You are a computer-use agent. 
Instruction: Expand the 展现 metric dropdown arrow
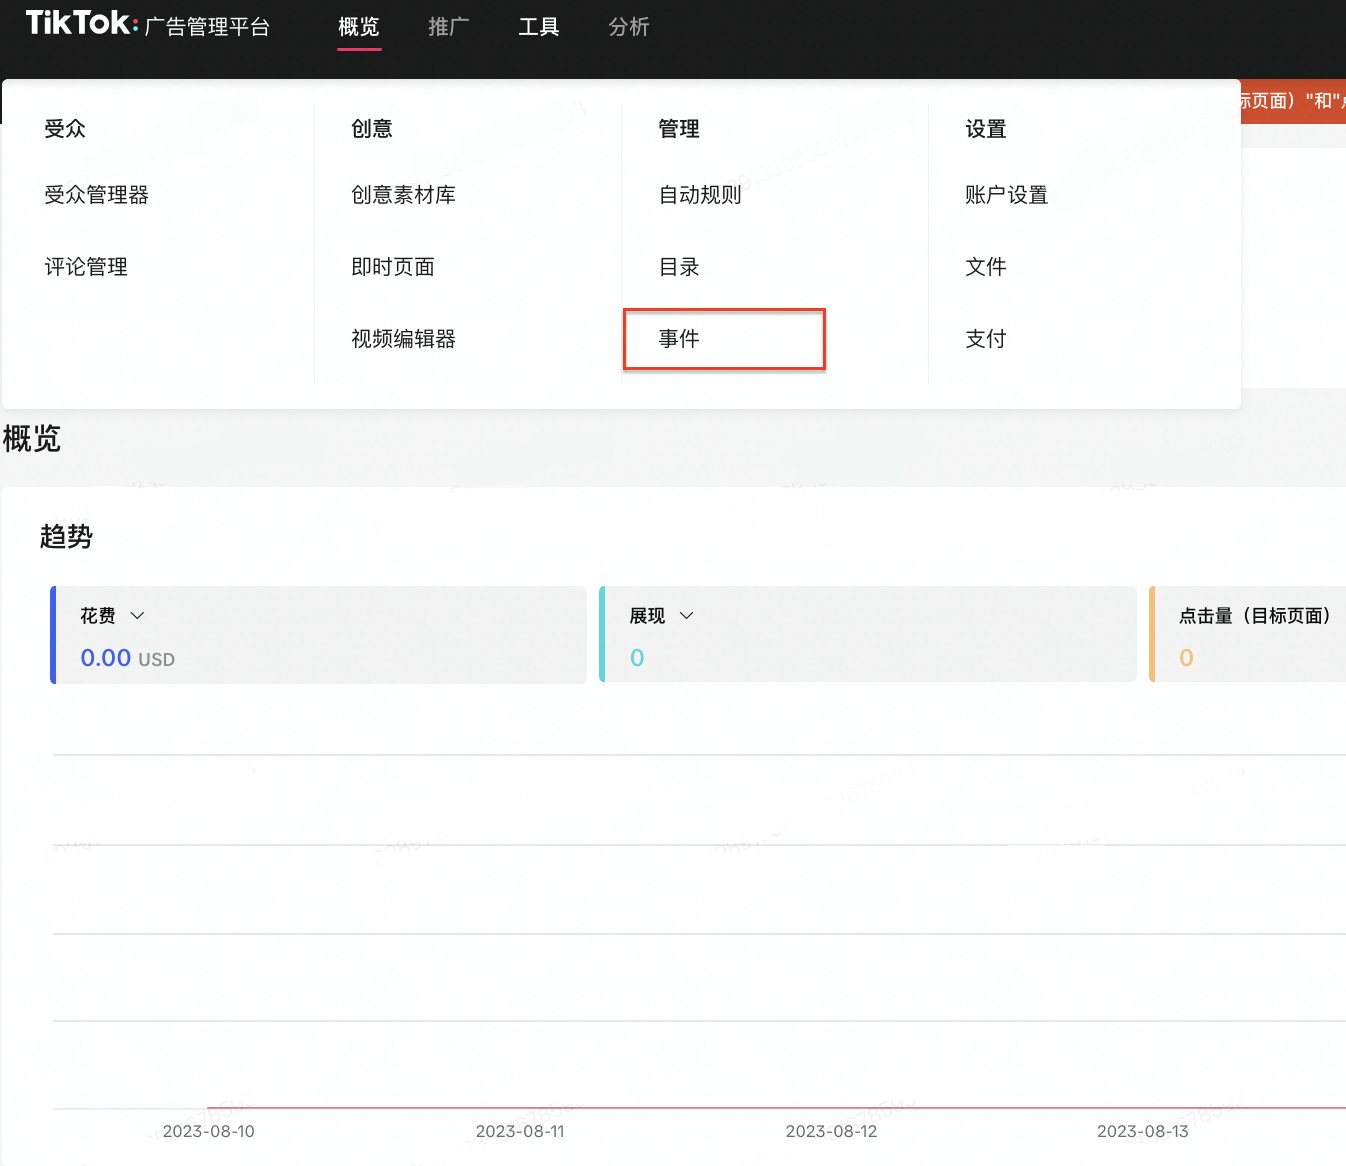tap(687, 616)
